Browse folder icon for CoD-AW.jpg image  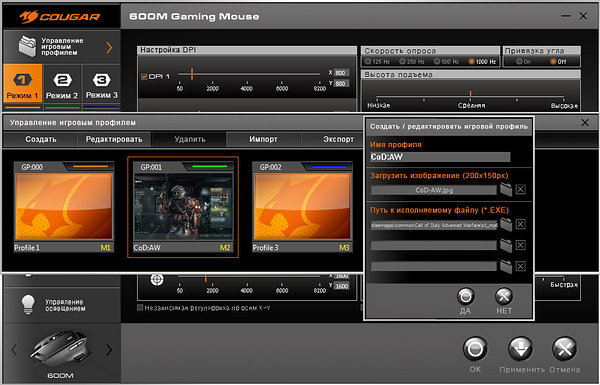click(x=506, y=189)
